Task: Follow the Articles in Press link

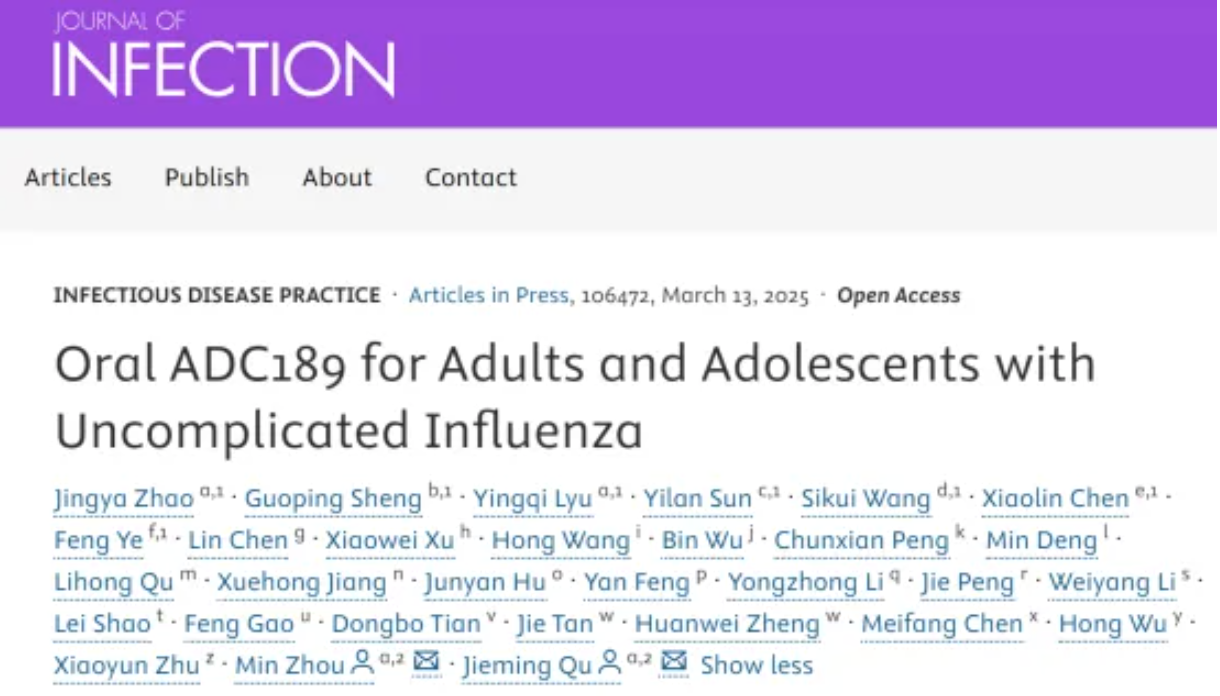Action: pos(489,295)
